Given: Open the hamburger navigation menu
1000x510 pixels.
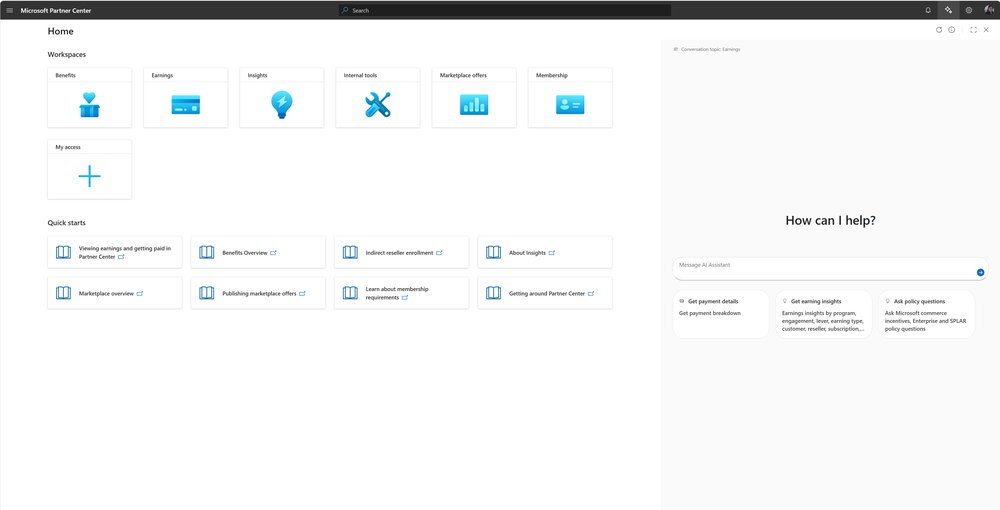Looking at the screenshot, I should click(x=10, y=10).
